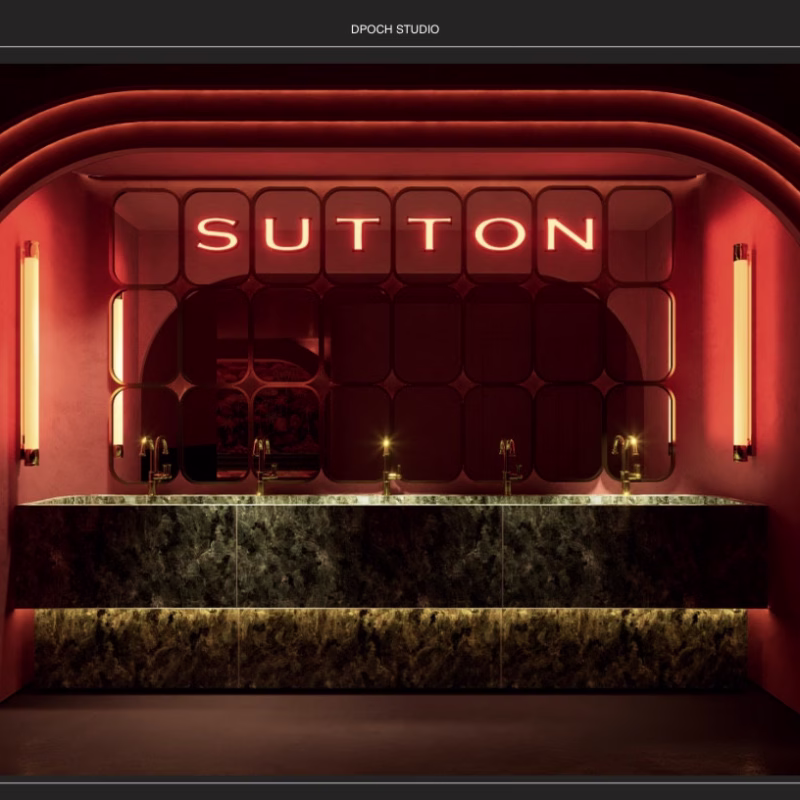Select the rightmost gold faucet
Screen dimensions: 800x800
coord(626,464)
